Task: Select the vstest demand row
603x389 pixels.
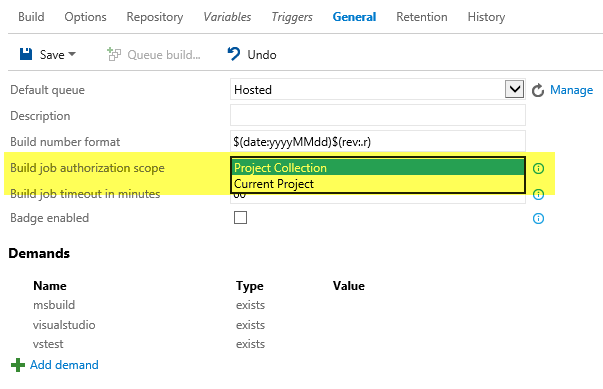Action: pos(48,344)
